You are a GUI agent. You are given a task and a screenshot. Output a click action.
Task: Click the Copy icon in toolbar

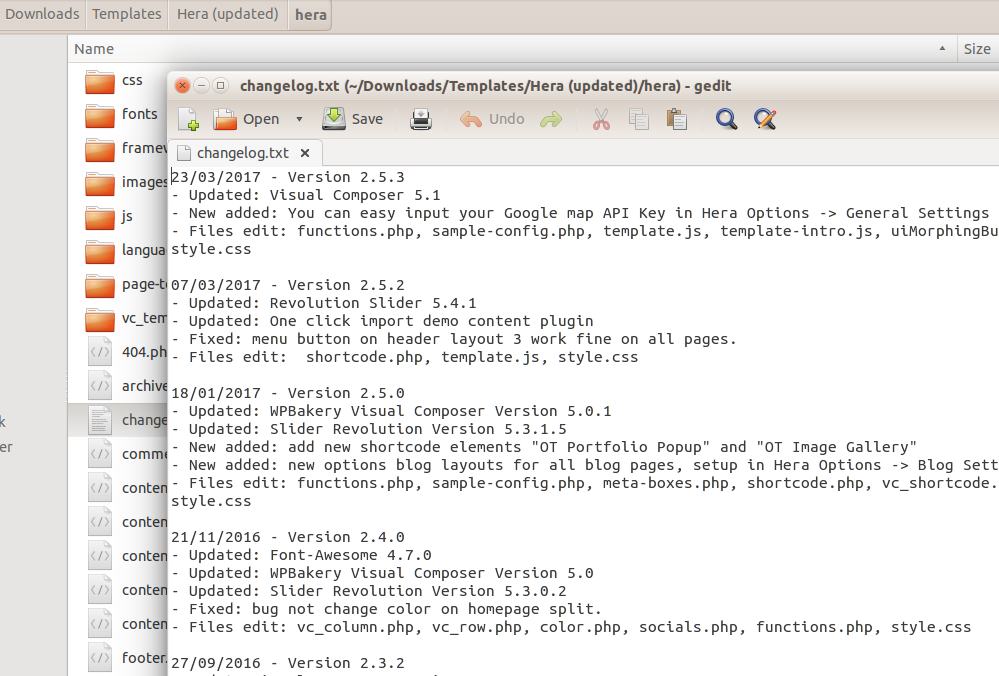pos(639,119)
